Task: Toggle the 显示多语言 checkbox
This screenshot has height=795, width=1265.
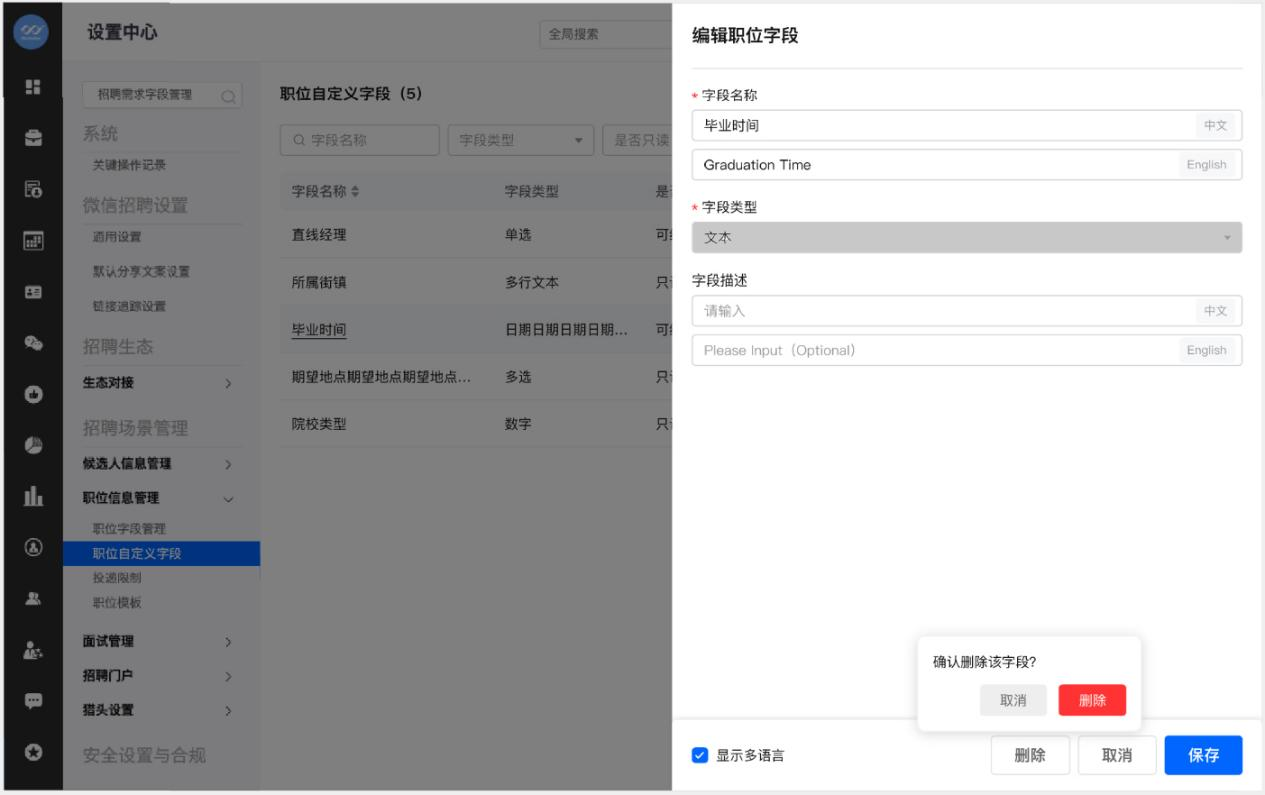Action: coord(700,756)
